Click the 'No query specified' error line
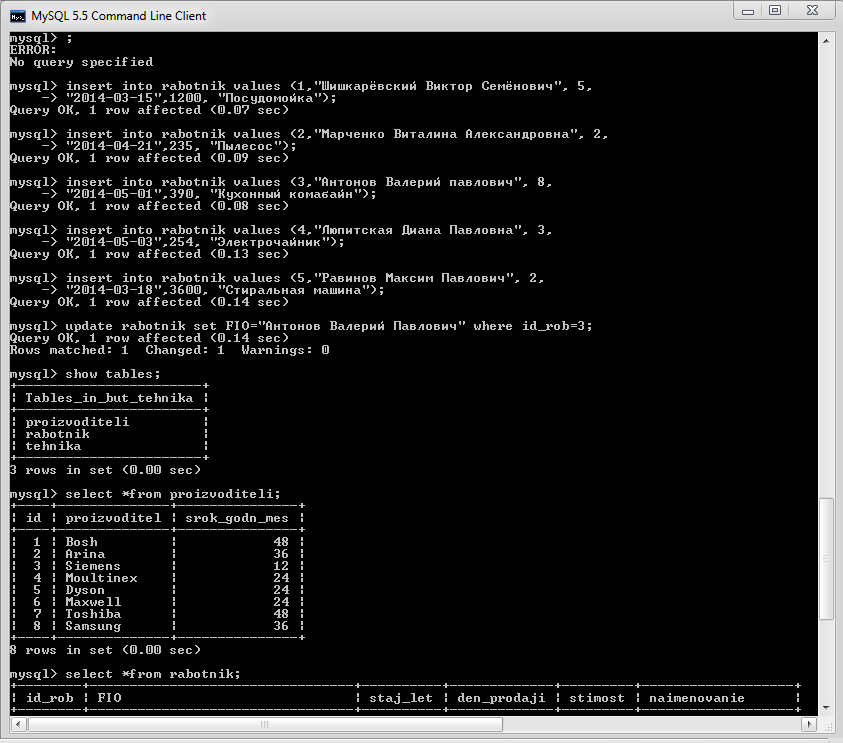843x743 pixels. pos(81,62)
